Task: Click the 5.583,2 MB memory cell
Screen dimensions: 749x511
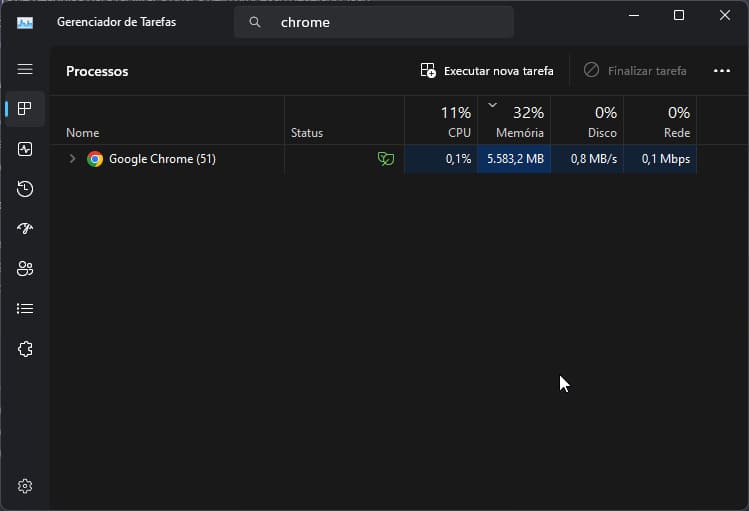Action: pos(514,159)
